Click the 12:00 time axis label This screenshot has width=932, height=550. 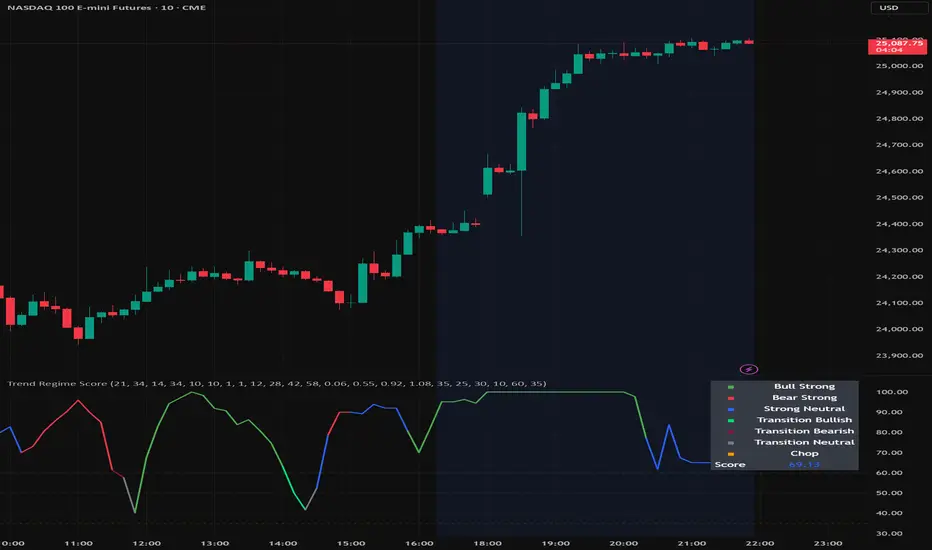[x=147, y=543]
